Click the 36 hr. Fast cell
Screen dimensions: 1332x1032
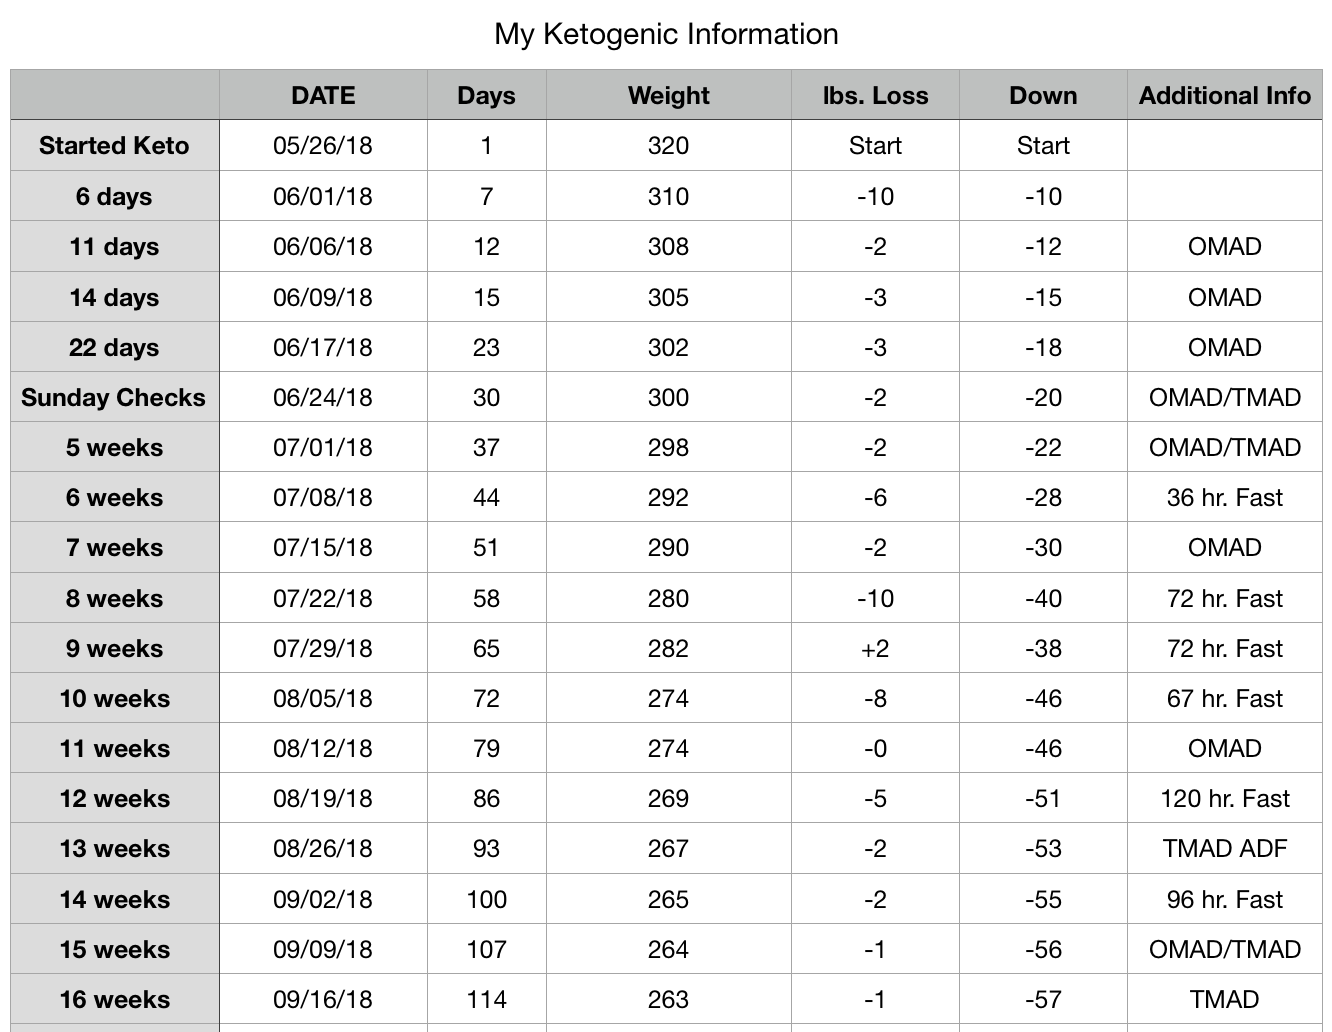pos(1225,497)
